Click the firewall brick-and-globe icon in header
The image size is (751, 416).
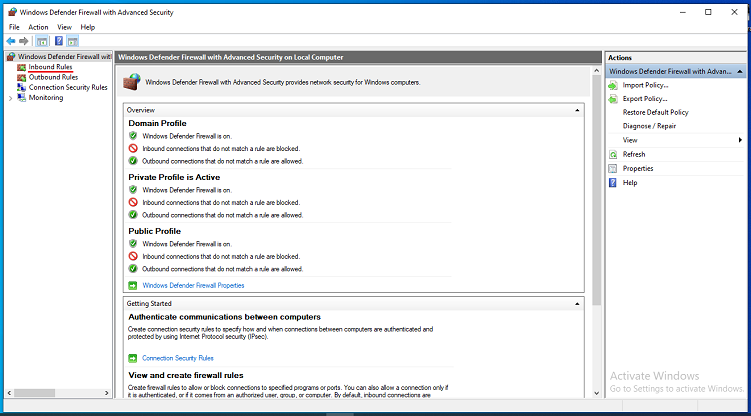(132, 82)
